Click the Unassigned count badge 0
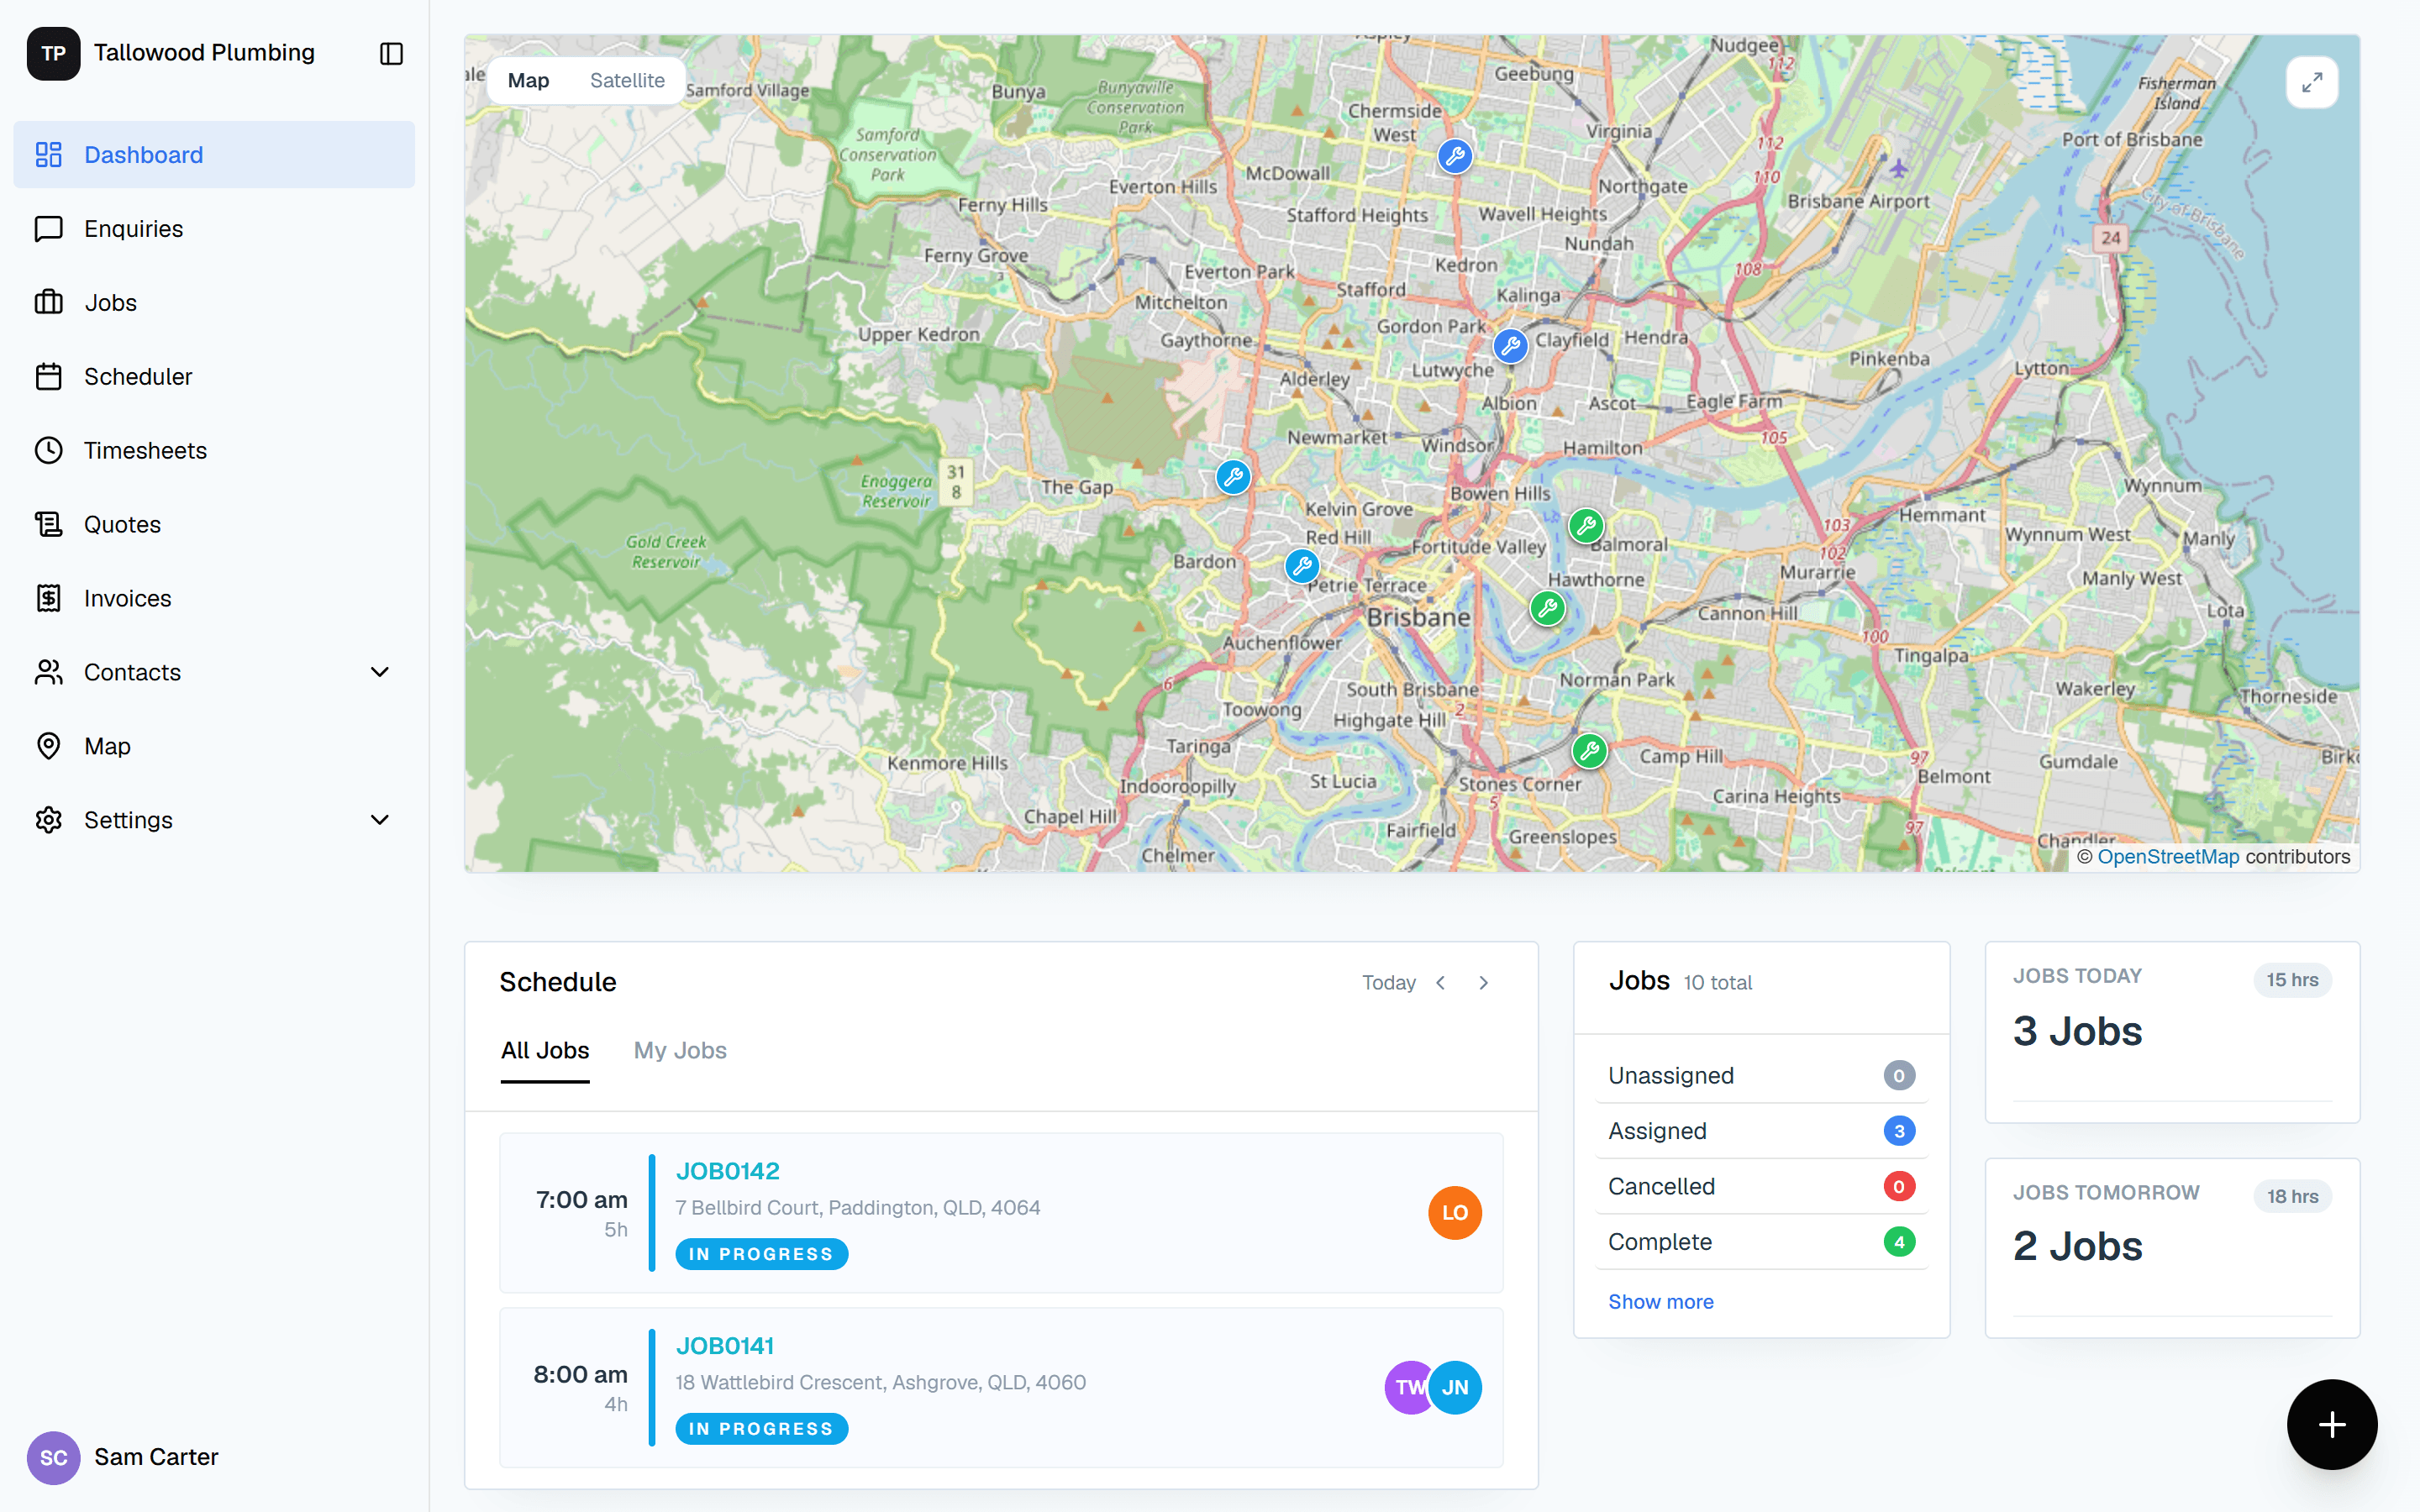 (x=1899, y=1076)
